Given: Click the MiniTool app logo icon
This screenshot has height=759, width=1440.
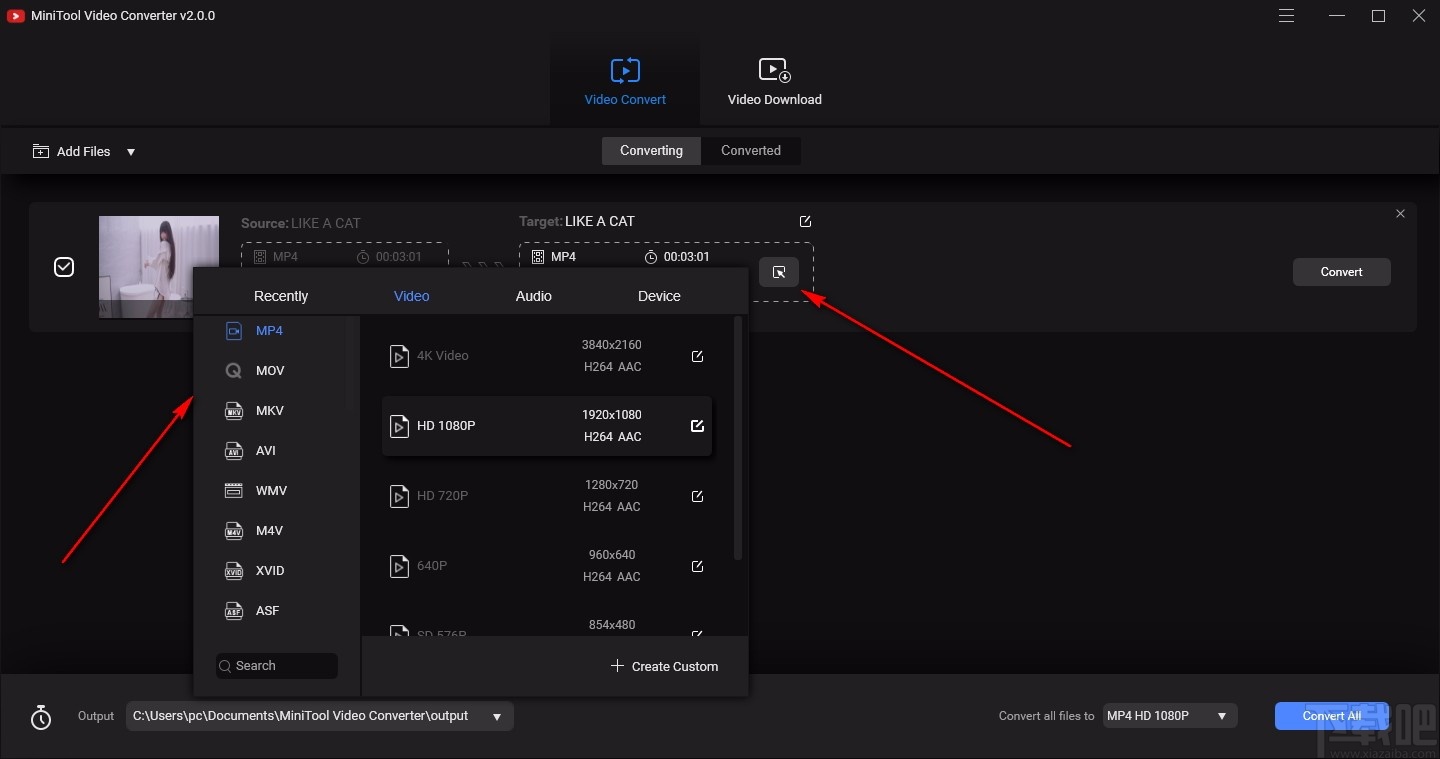Looking at the screenshot, I should point(16,15).
